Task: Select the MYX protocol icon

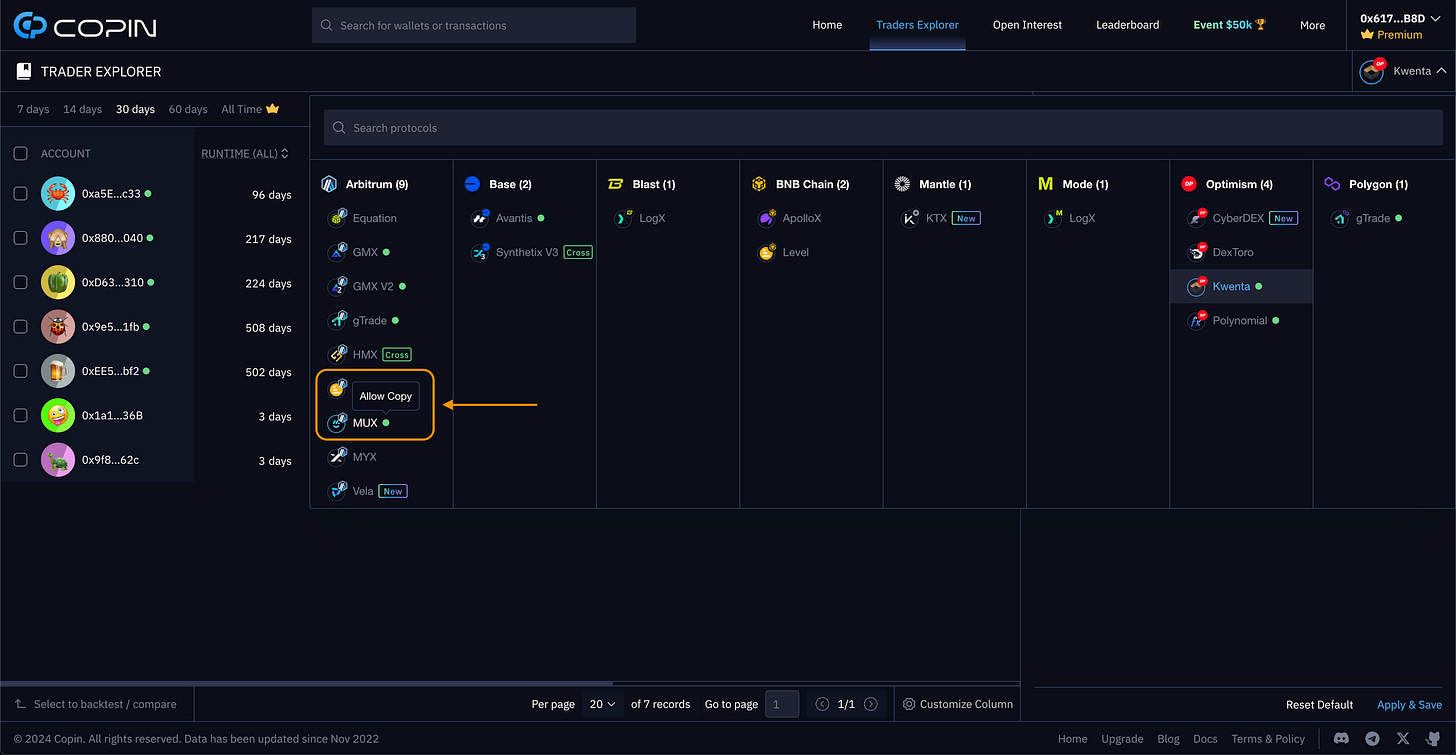Action: pos(337,457)
